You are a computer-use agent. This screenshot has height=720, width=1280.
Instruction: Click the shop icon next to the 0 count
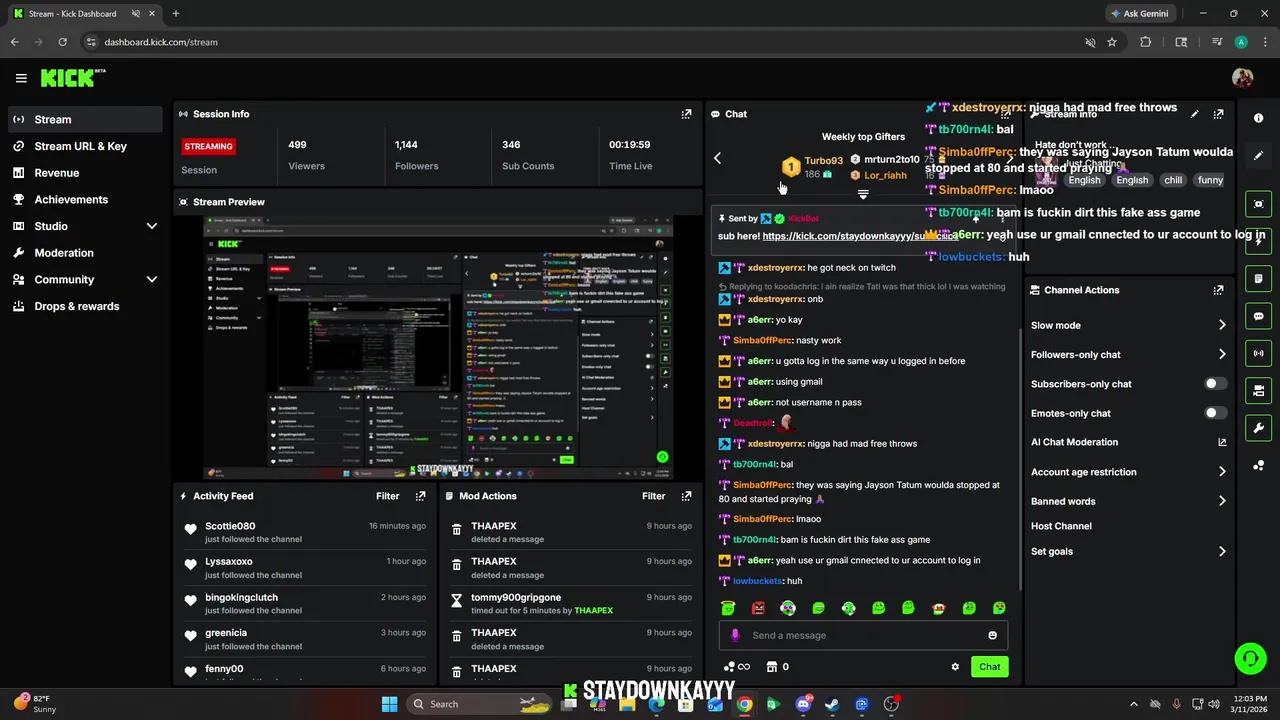click(x=771, y=667)
